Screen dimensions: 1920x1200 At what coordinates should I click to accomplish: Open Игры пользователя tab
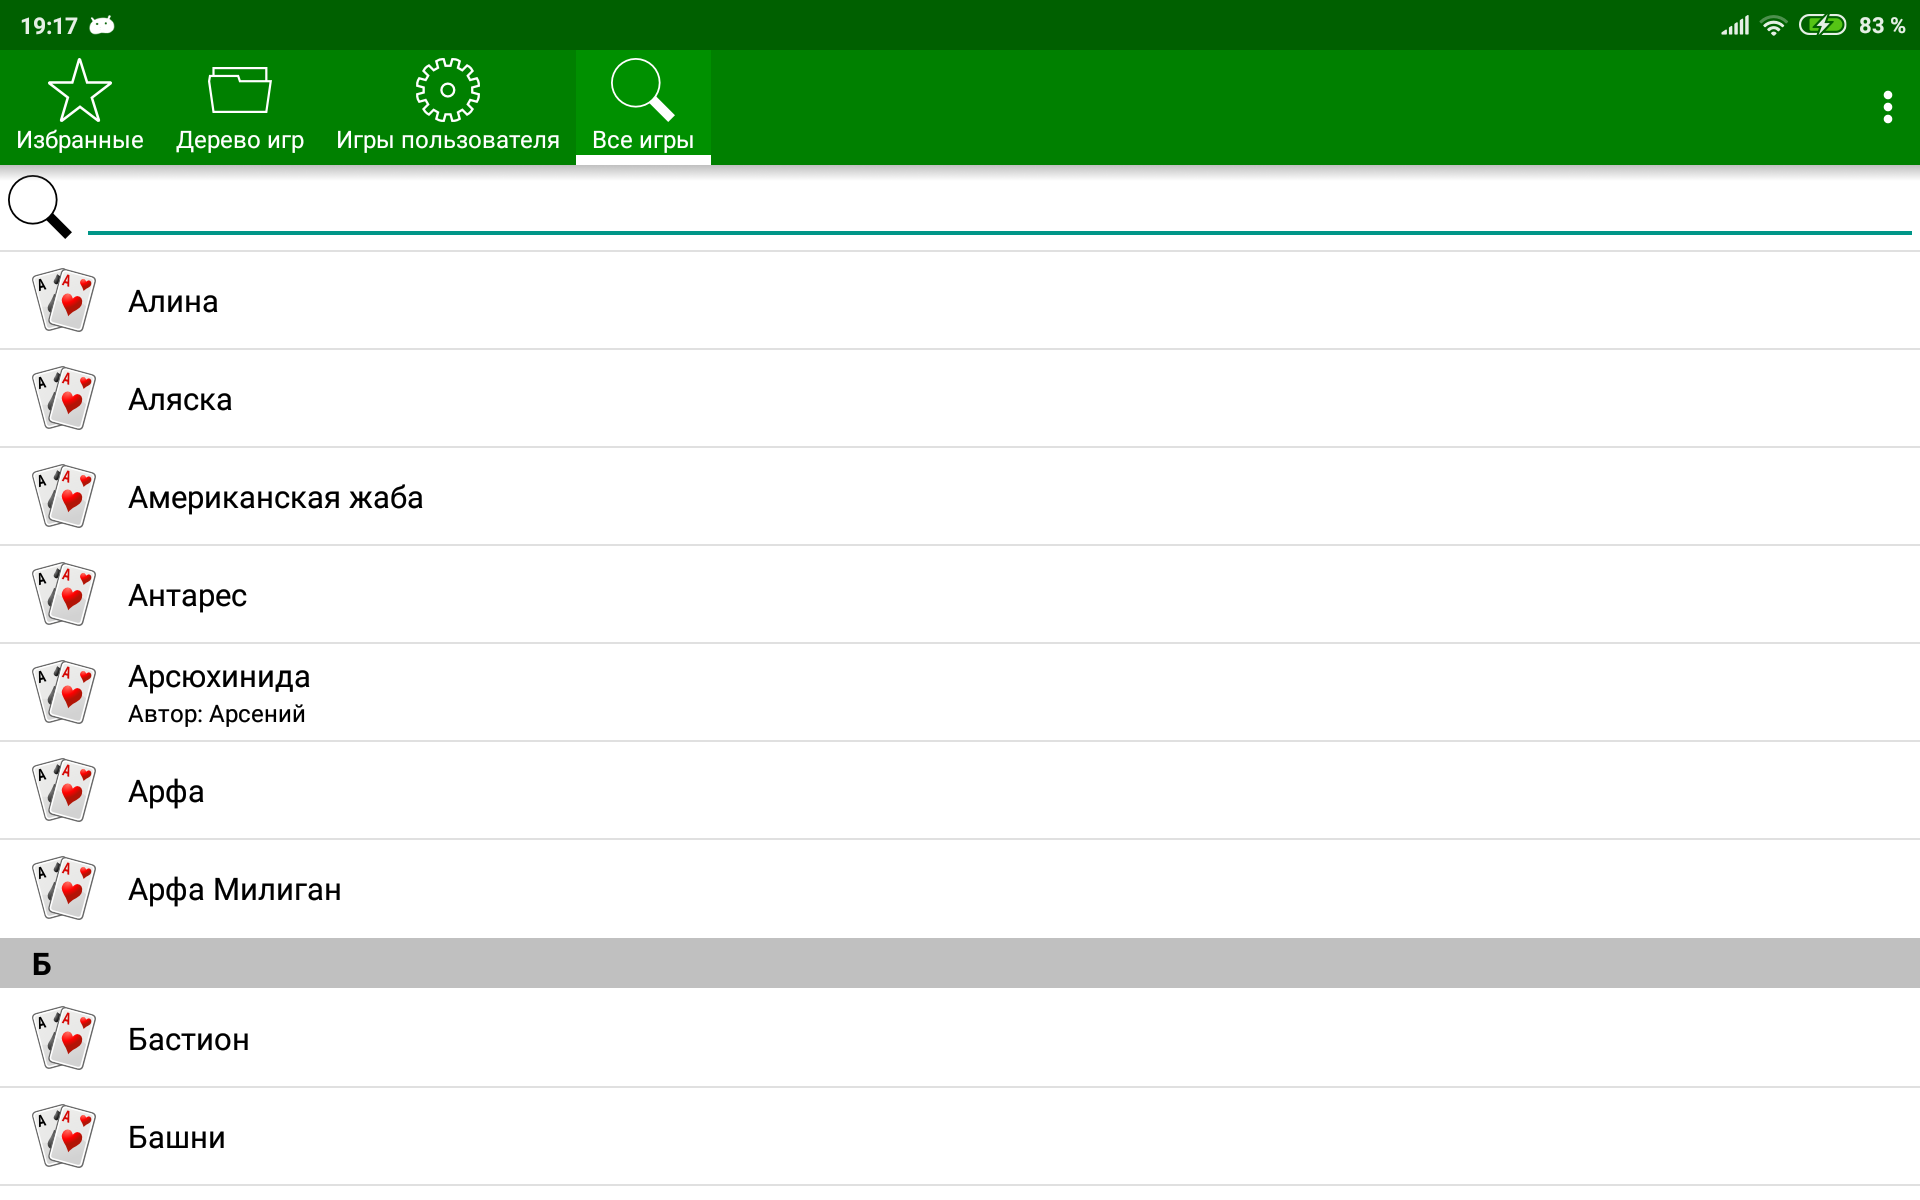448,107
